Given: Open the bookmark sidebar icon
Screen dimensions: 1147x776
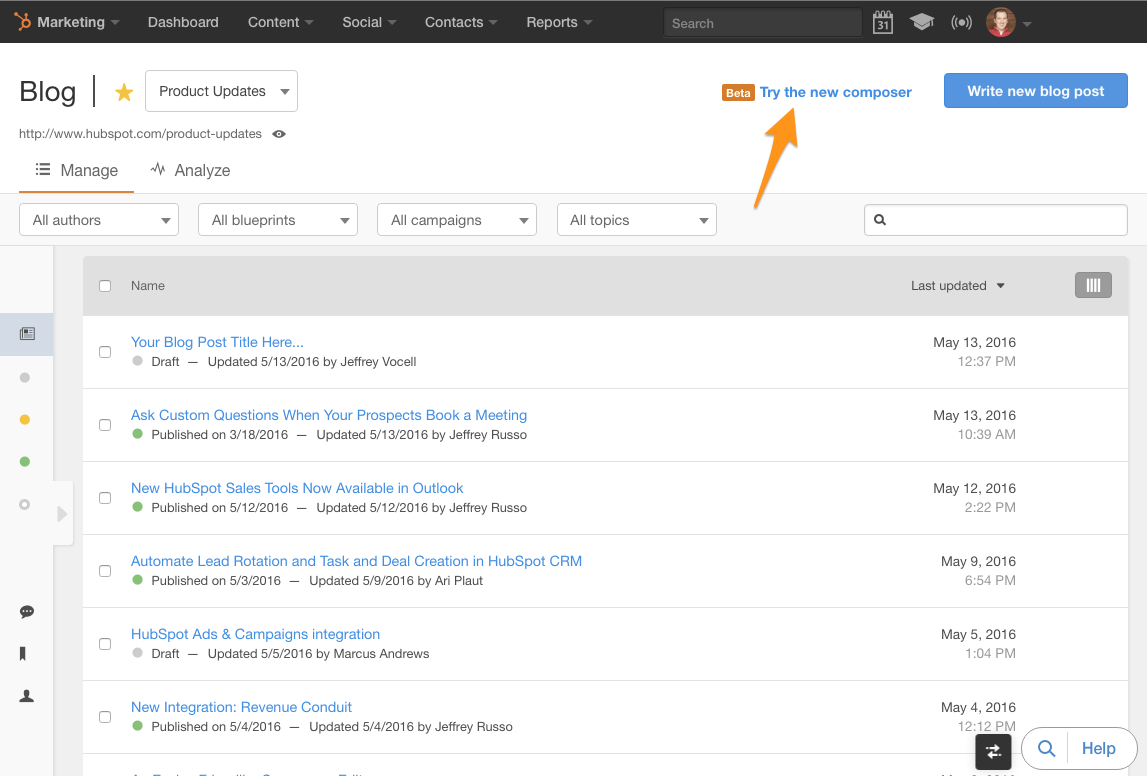Looking at the screenshot, I should click(x=23, y=653).
